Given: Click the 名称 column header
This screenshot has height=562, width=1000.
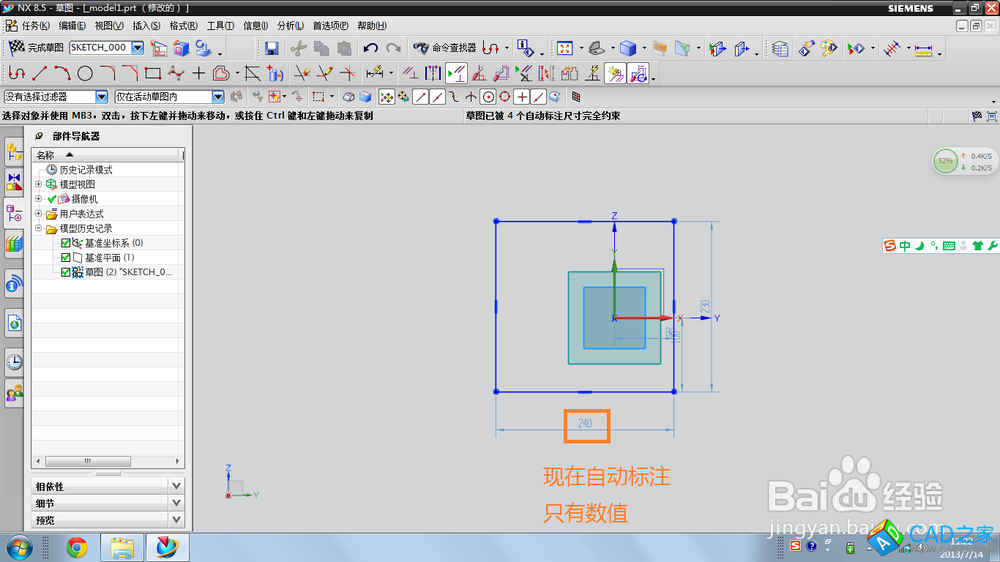Looking at the screenshot, I should pyautogui.click(x=107, y=155).
